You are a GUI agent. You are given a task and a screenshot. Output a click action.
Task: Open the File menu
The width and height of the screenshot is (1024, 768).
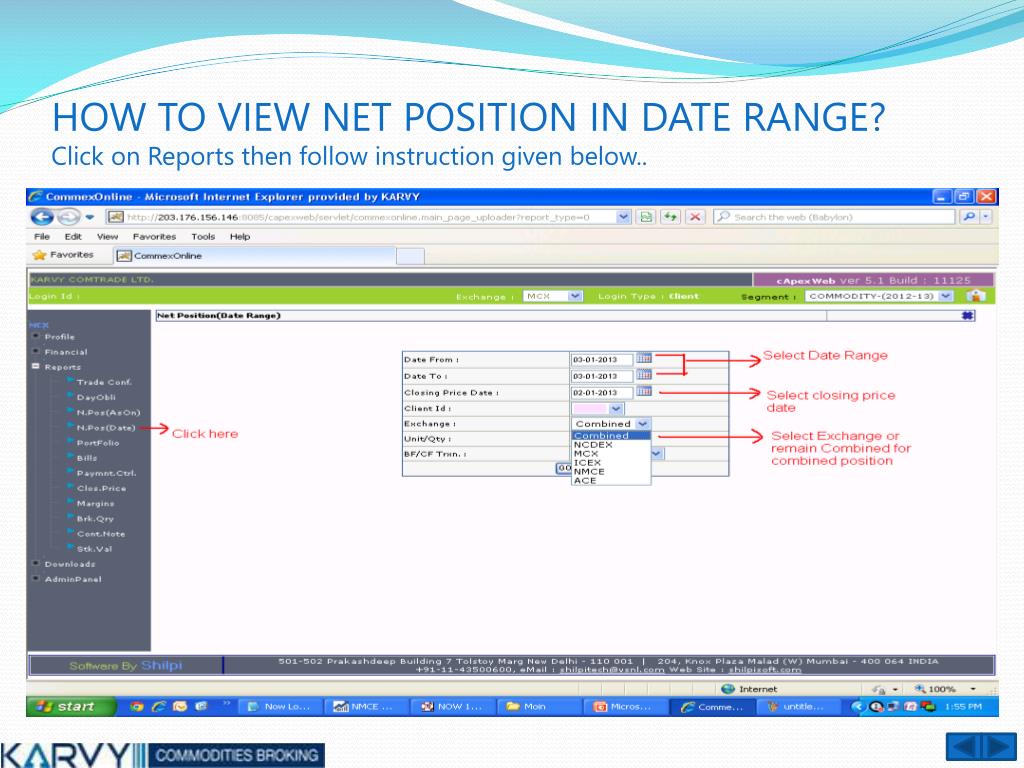coord(42,236)
